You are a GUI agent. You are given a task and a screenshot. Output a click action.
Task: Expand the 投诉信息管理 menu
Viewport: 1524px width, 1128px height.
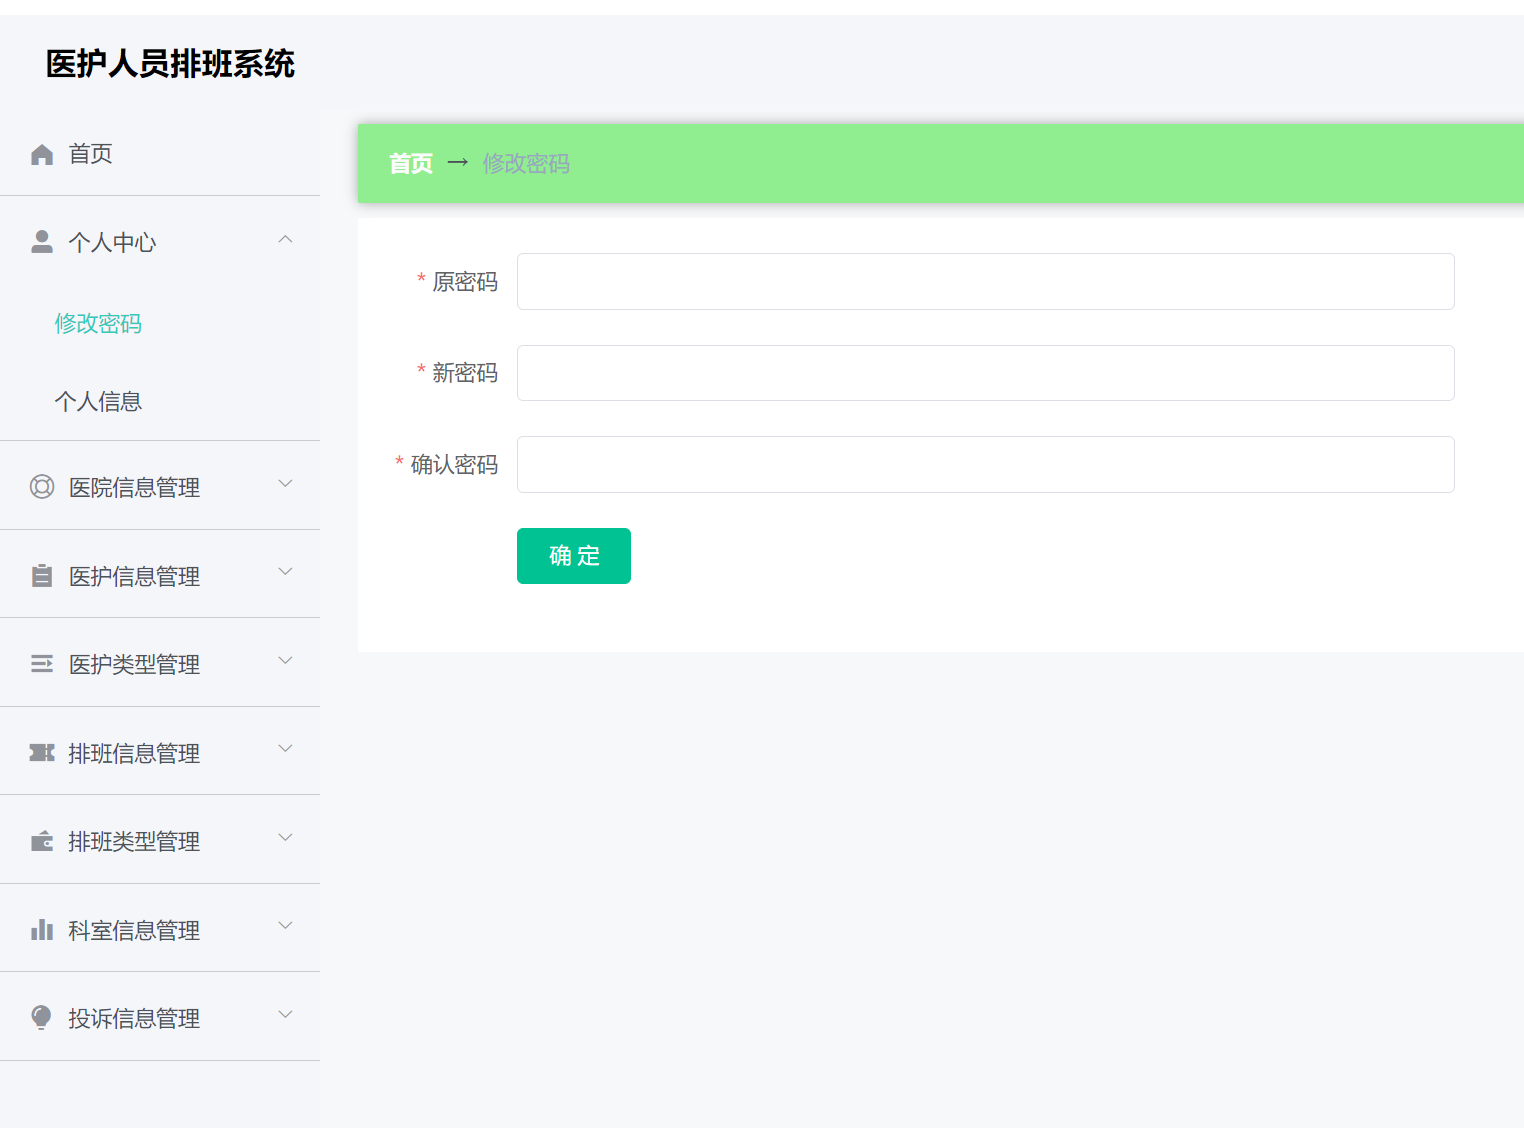tap(285, 1014)
